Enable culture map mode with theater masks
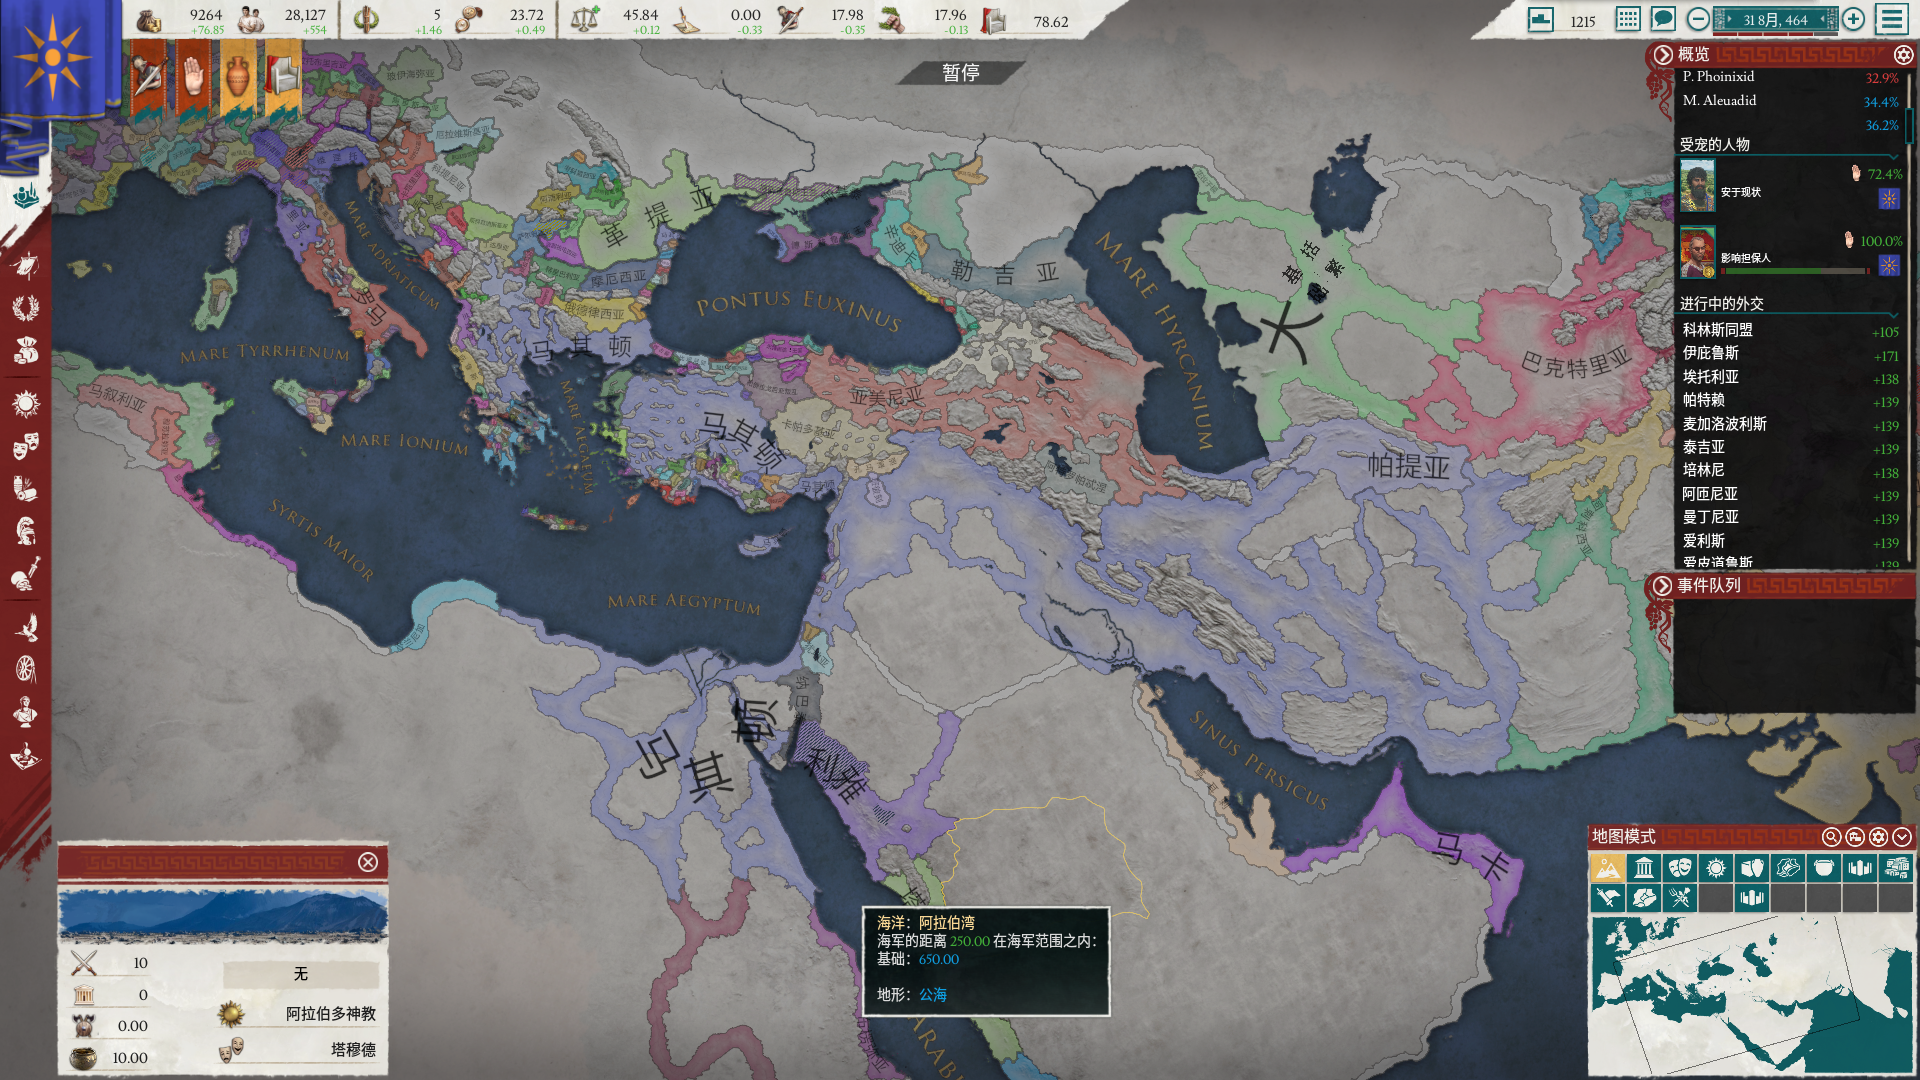This screenshot has width=1920, height=1080. [1679, 867]
